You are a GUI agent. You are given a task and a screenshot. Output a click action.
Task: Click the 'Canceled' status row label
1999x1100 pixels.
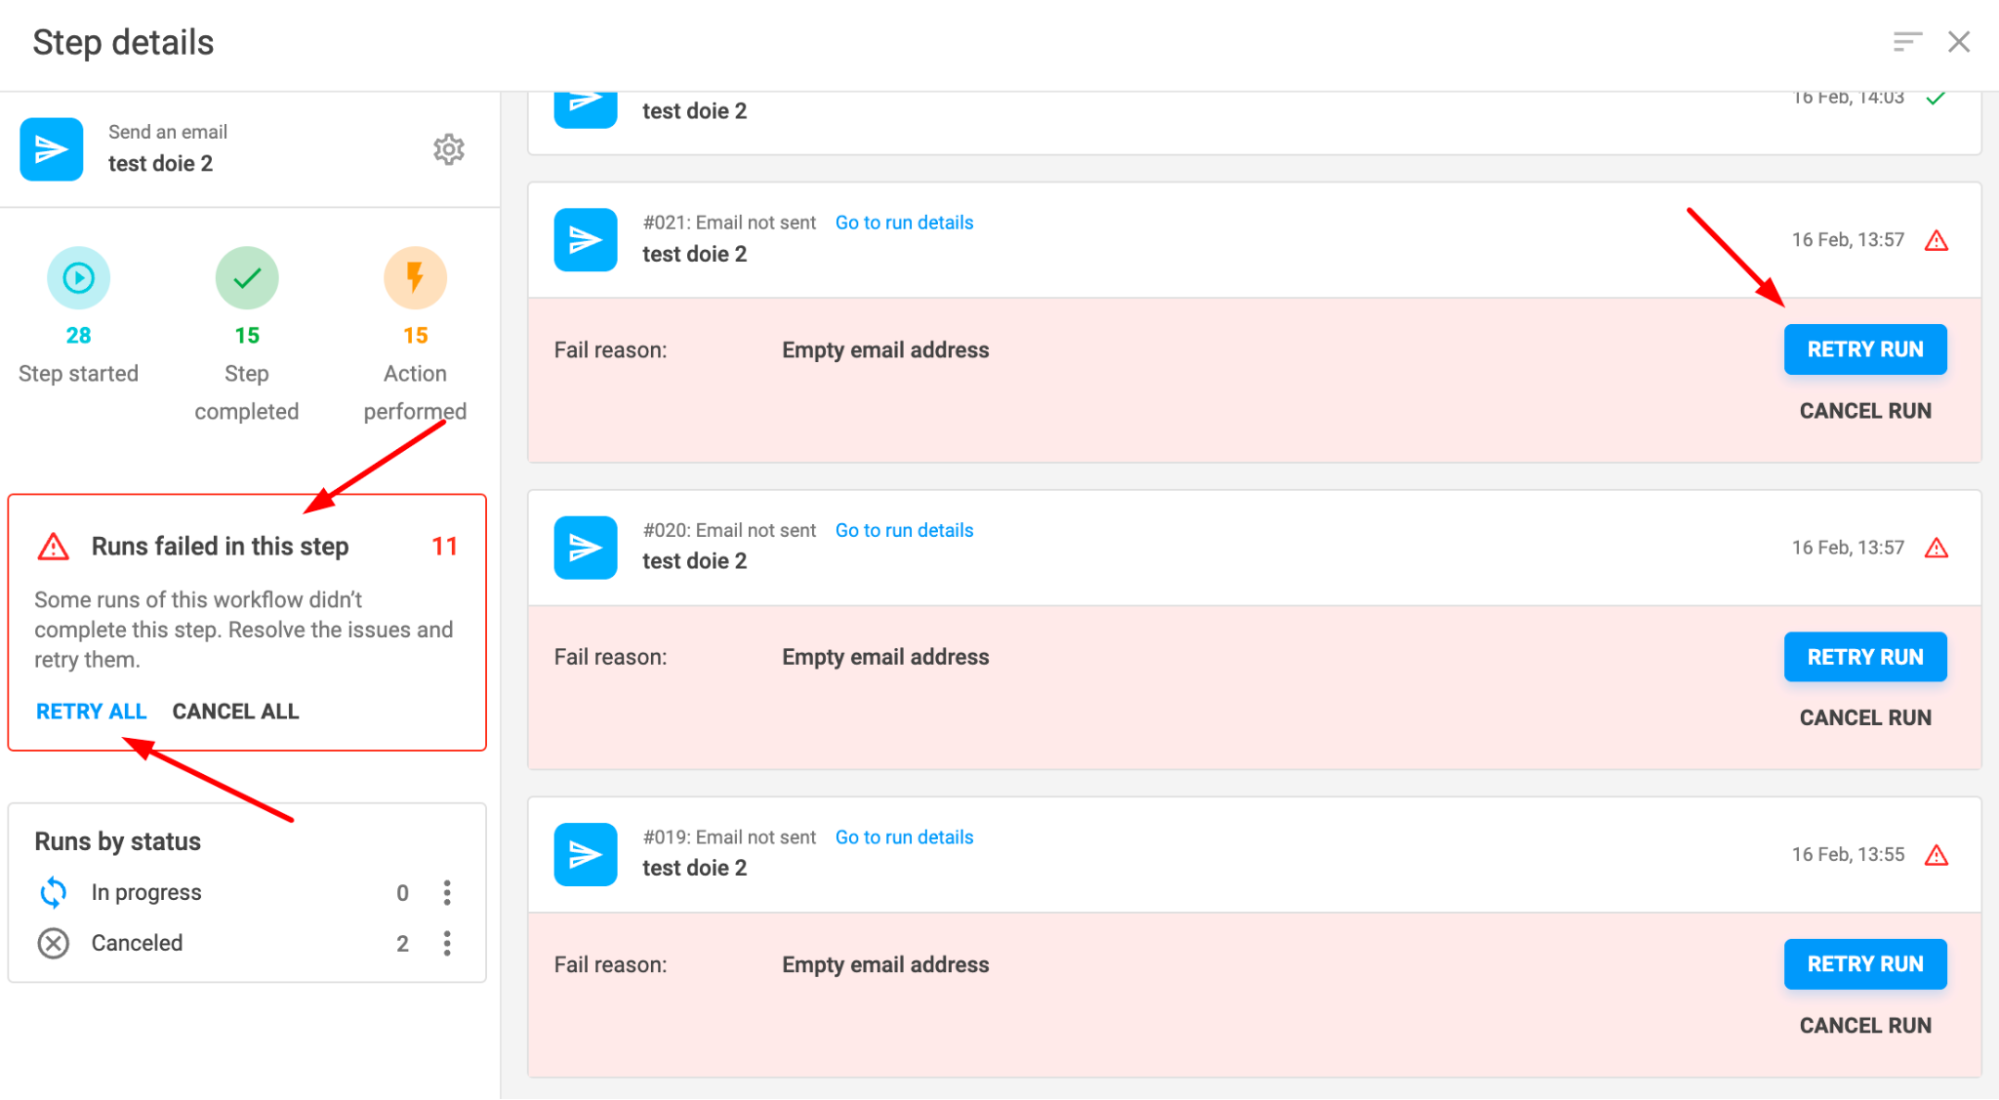coord(137,943)
